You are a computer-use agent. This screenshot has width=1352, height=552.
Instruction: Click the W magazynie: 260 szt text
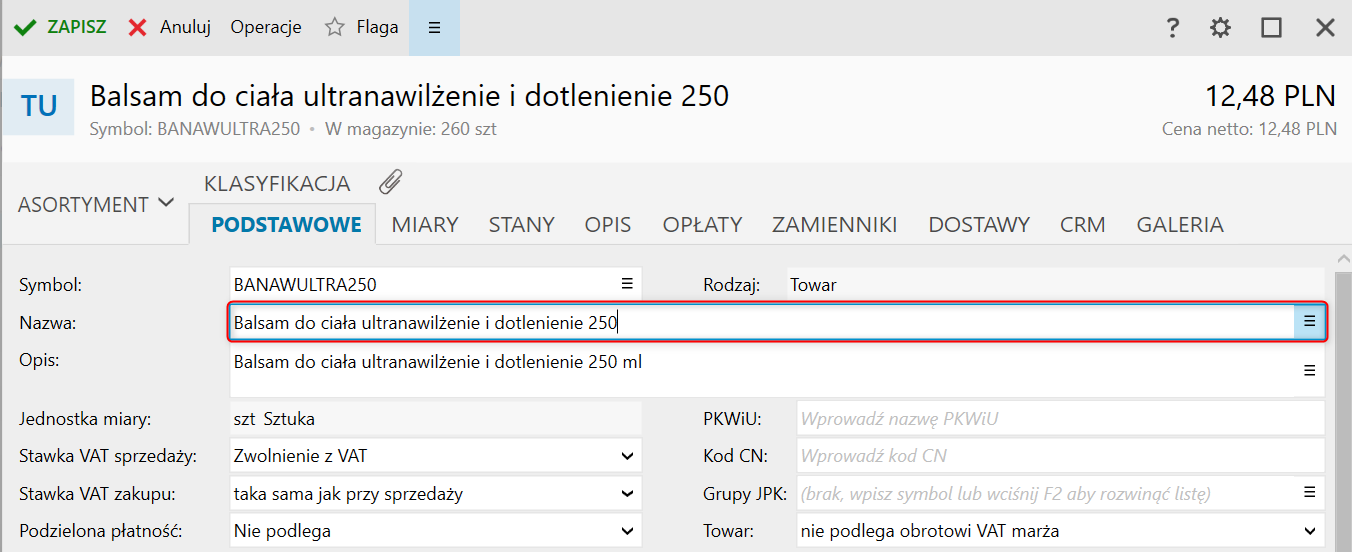pos(411,129)
